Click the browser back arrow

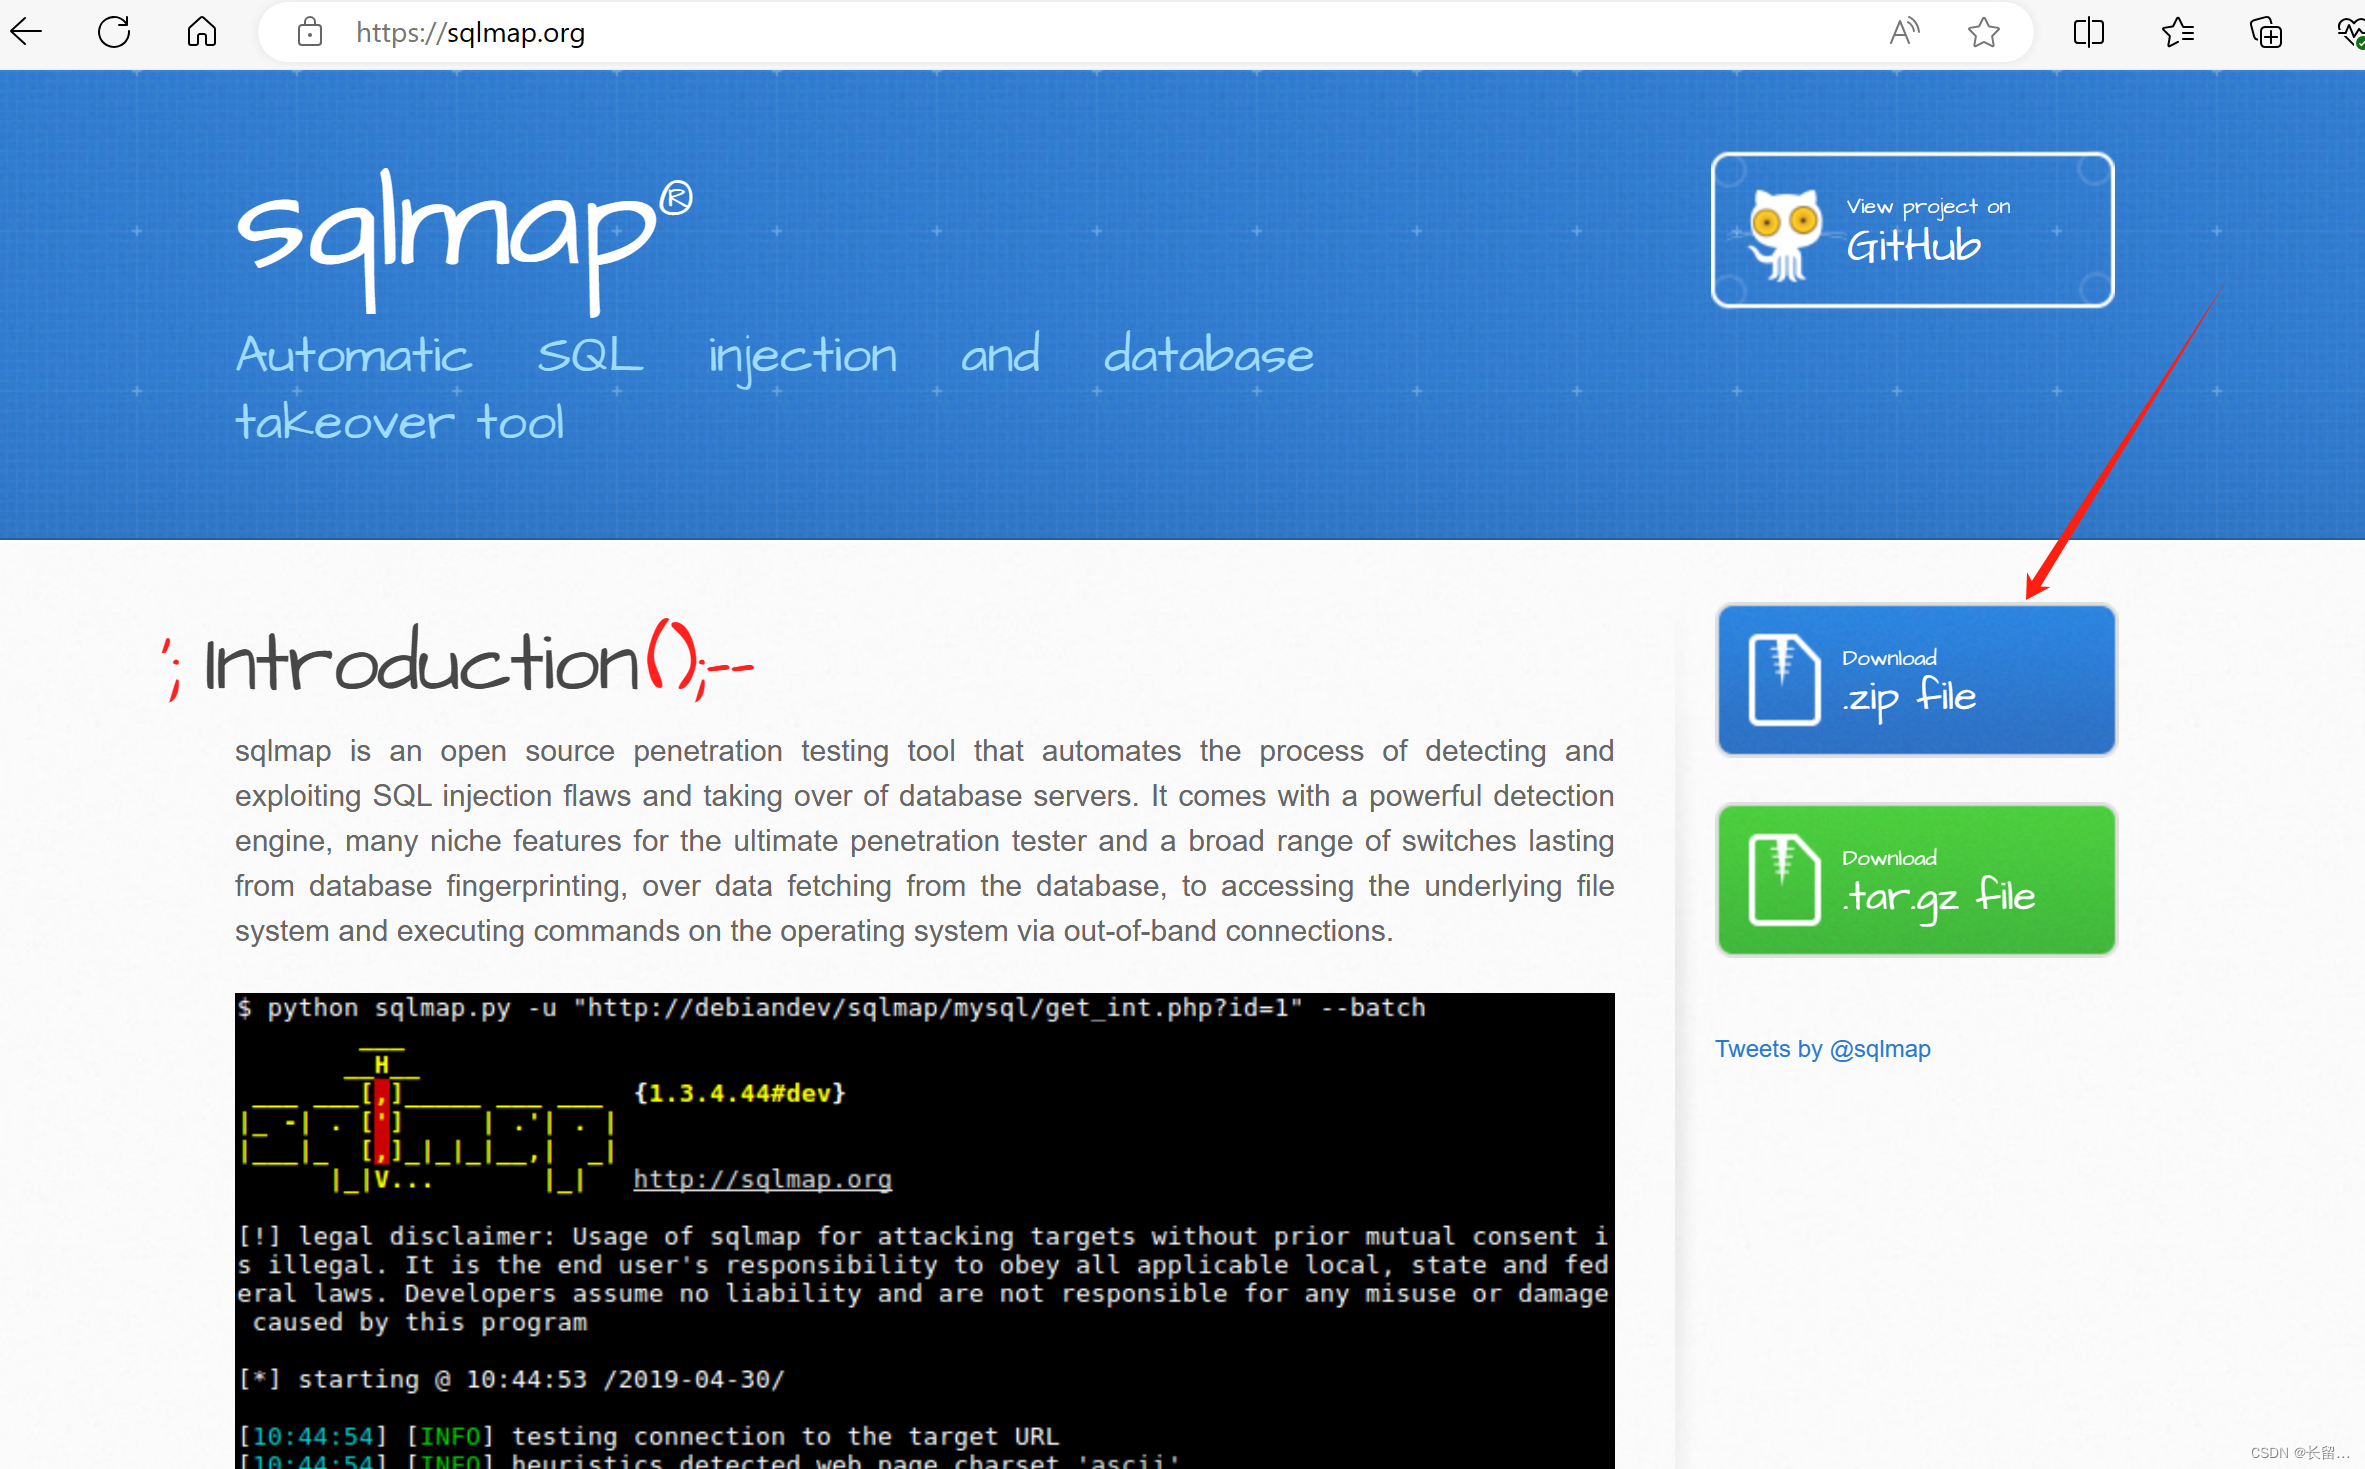27,32
